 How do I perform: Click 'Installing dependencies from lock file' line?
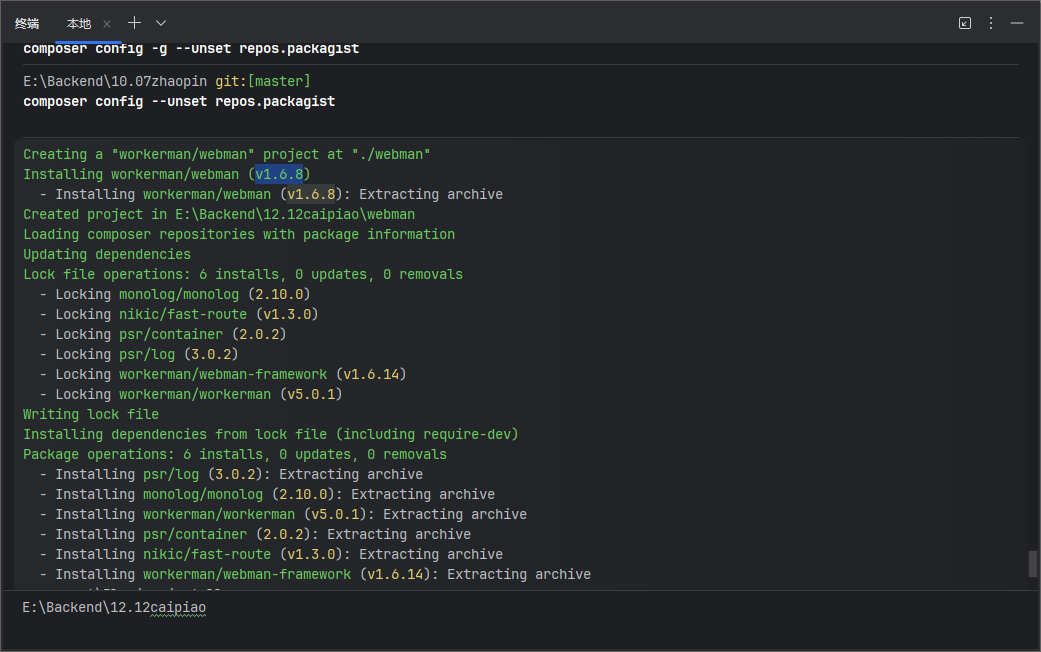271,434
